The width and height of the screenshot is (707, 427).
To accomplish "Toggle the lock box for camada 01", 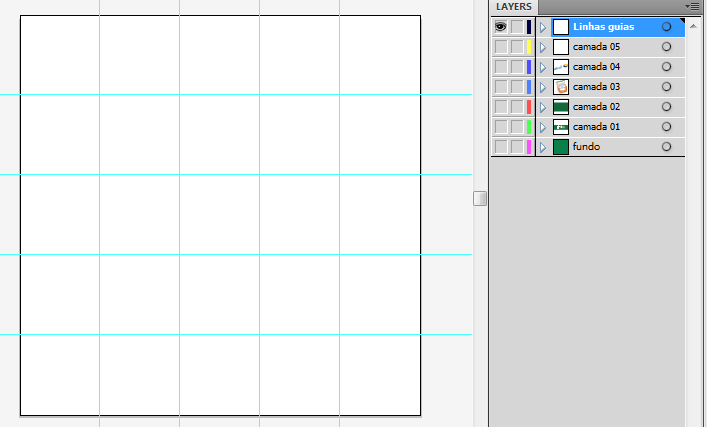I will [516, 127].
